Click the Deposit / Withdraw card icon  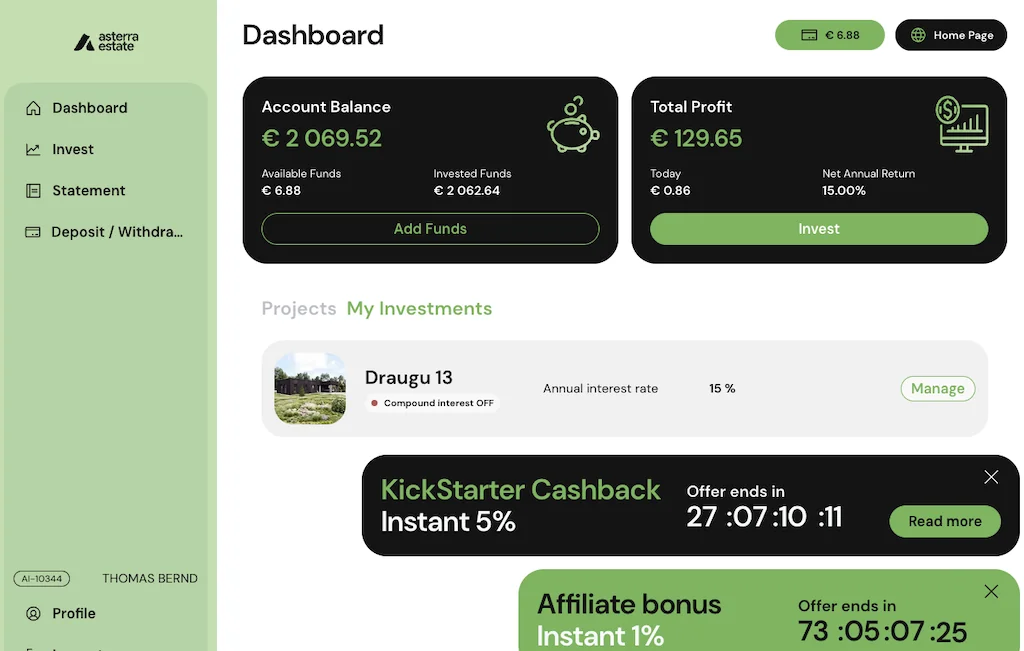(x=33, y=232)
